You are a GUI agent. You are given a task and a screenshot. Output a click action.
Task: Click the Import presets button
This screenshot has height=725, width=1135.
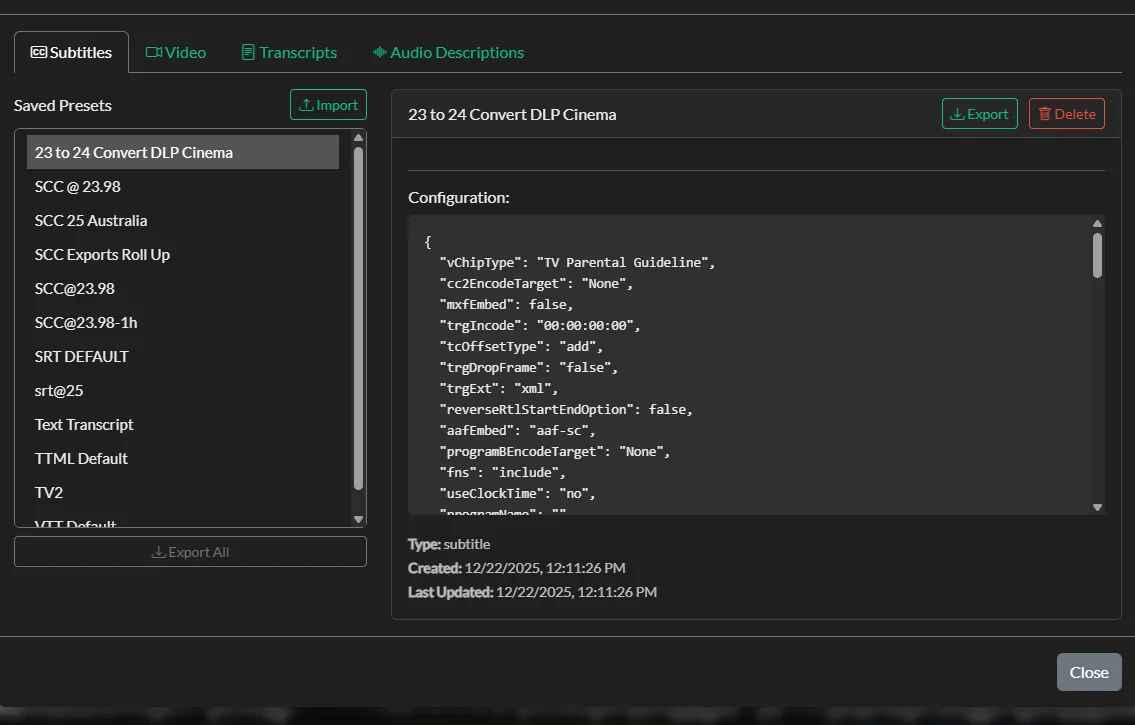click(329, 105)
